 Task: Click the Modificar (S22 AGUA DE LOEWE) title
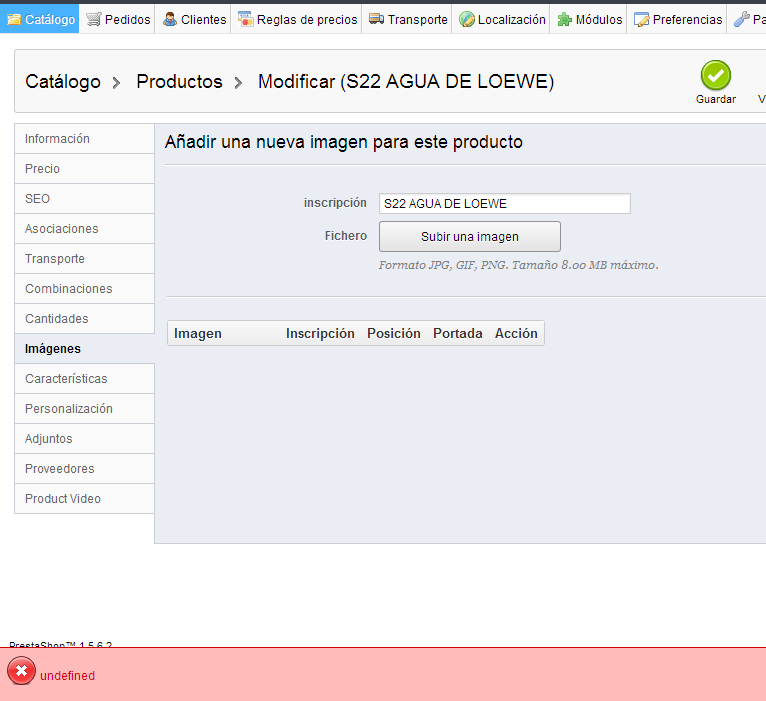[x=406, y=82]
